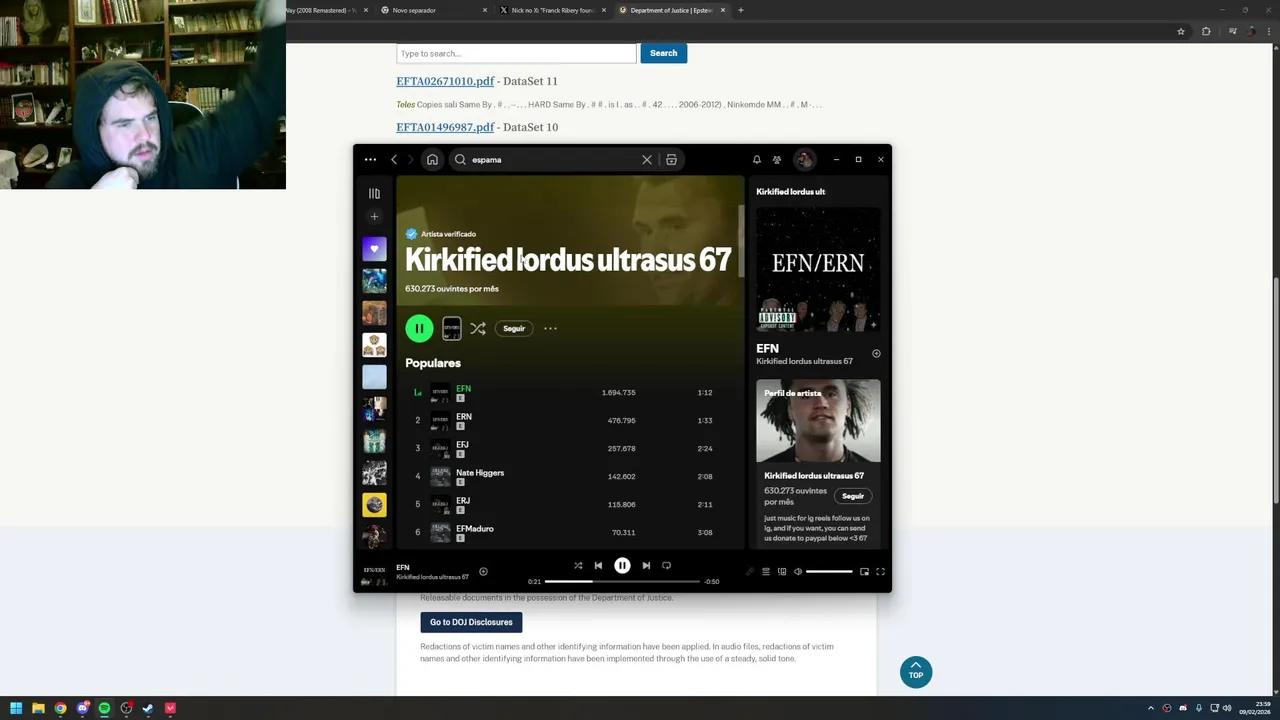Open the Chrome extensions puzzle icon
Screen dimensions: 1280x720
1206,31
